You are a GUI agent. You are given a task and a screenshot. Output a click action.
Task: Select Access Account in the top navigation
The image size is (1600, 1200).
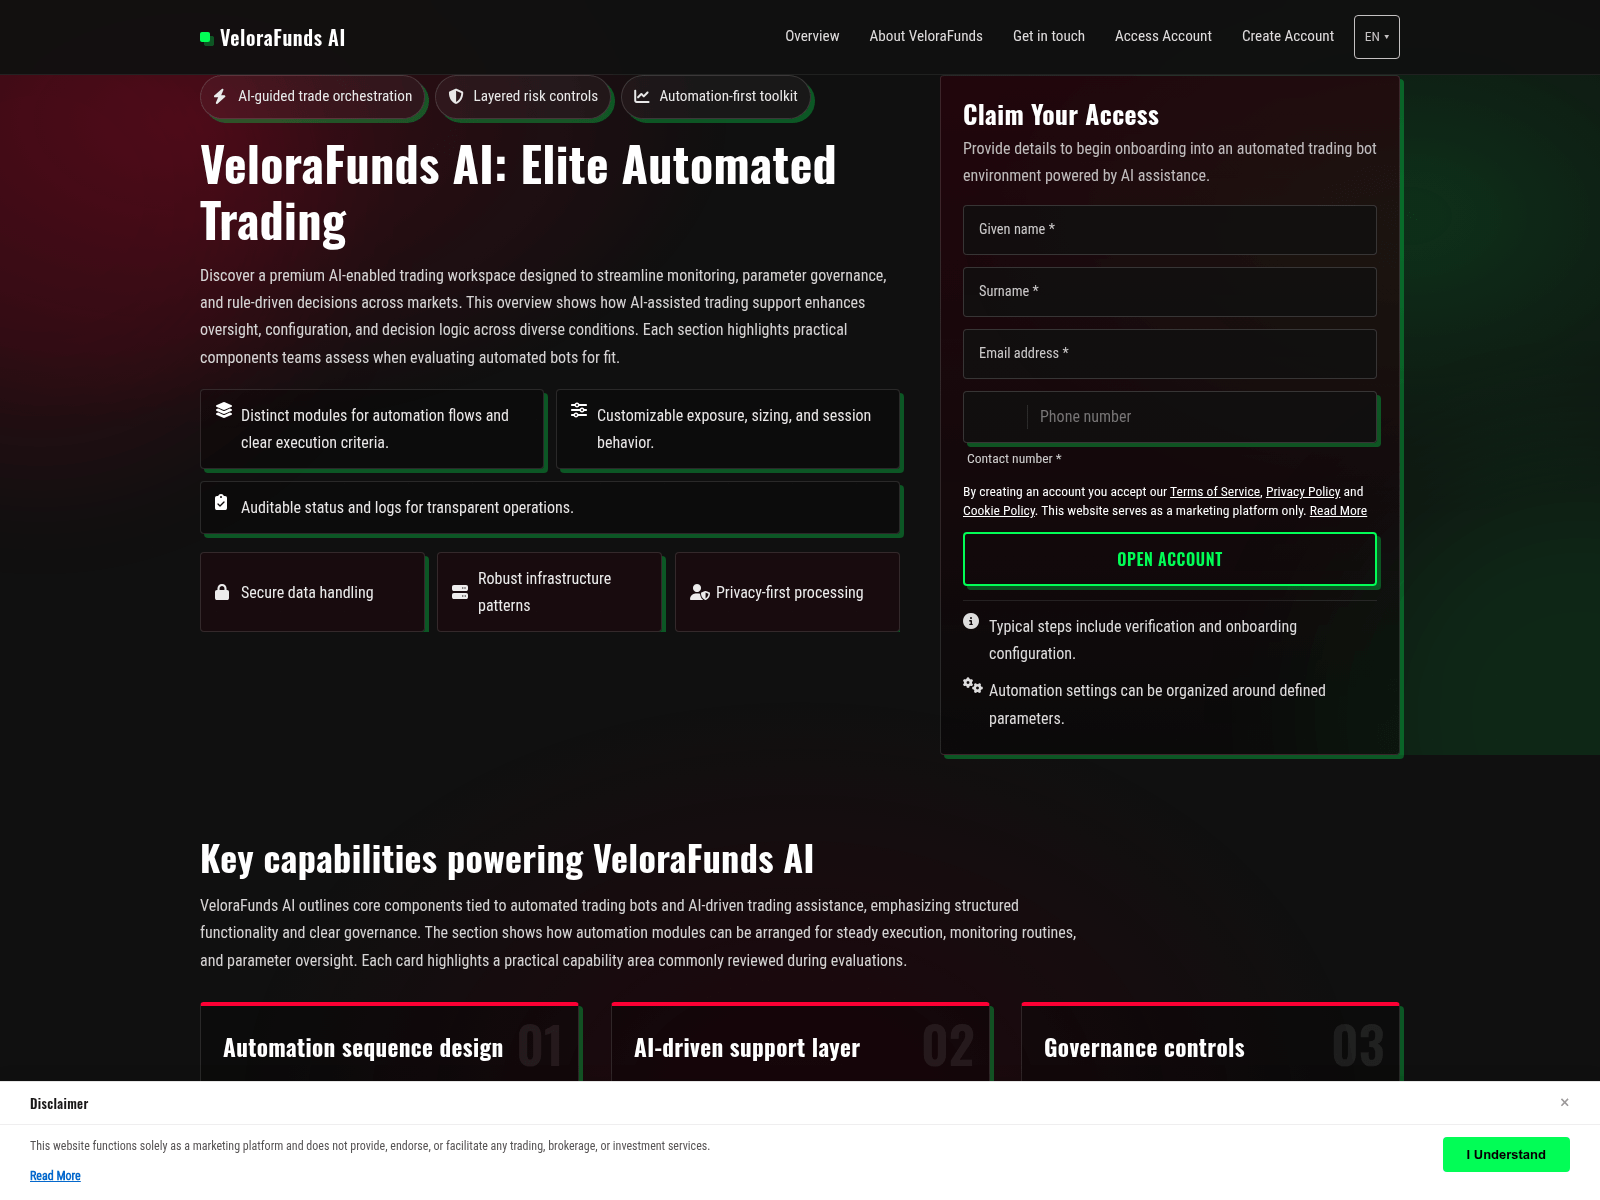1163,36
